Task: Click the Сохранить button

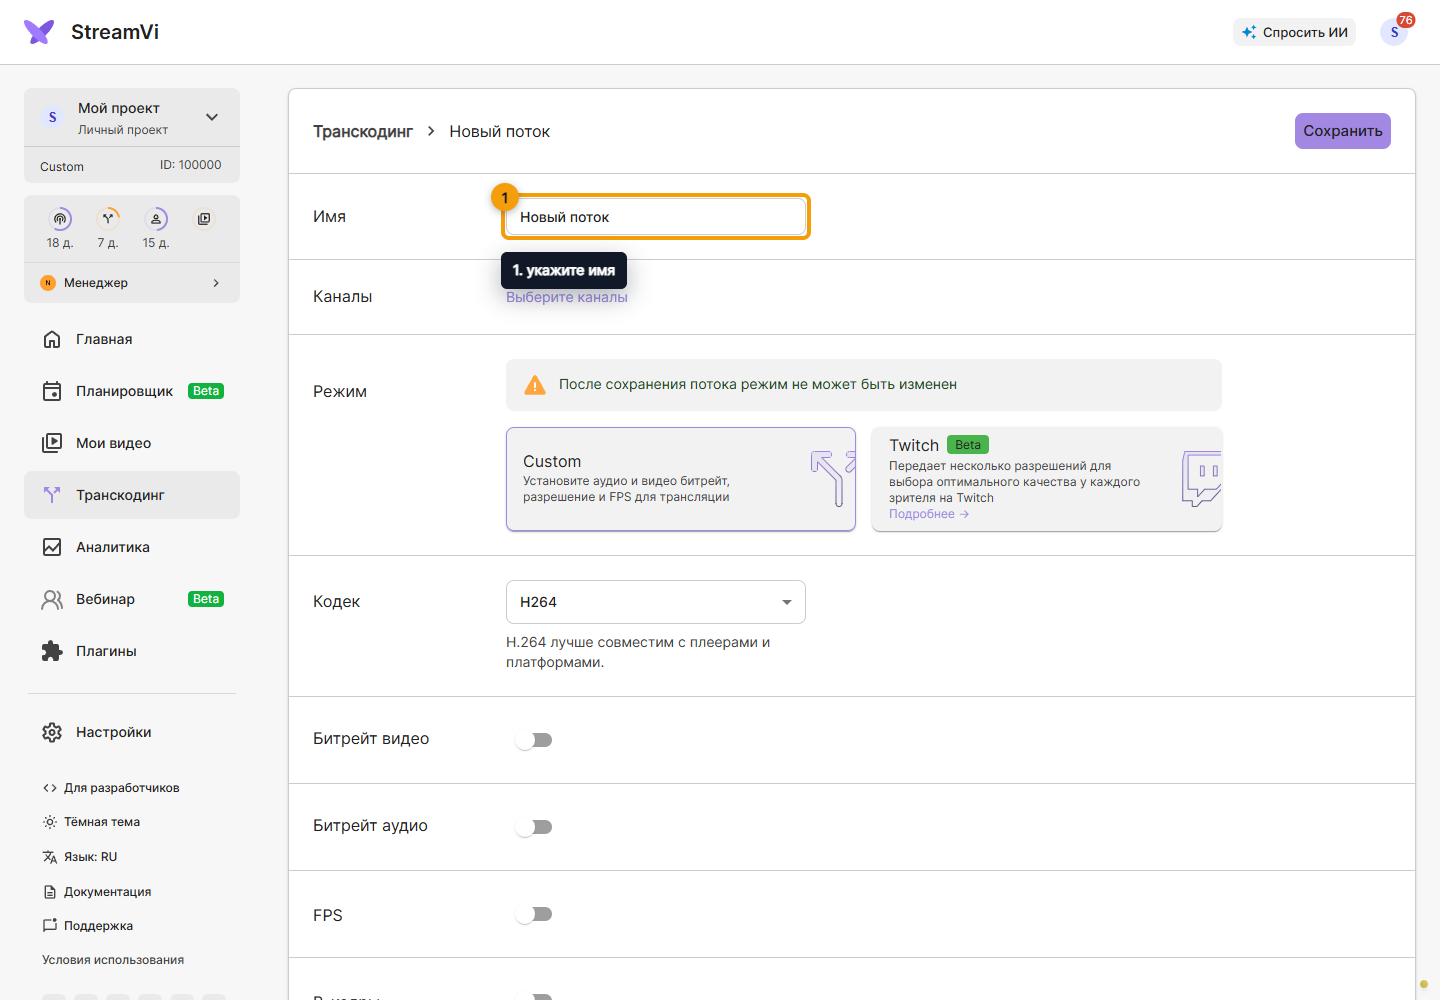Action: [1343, 131]
